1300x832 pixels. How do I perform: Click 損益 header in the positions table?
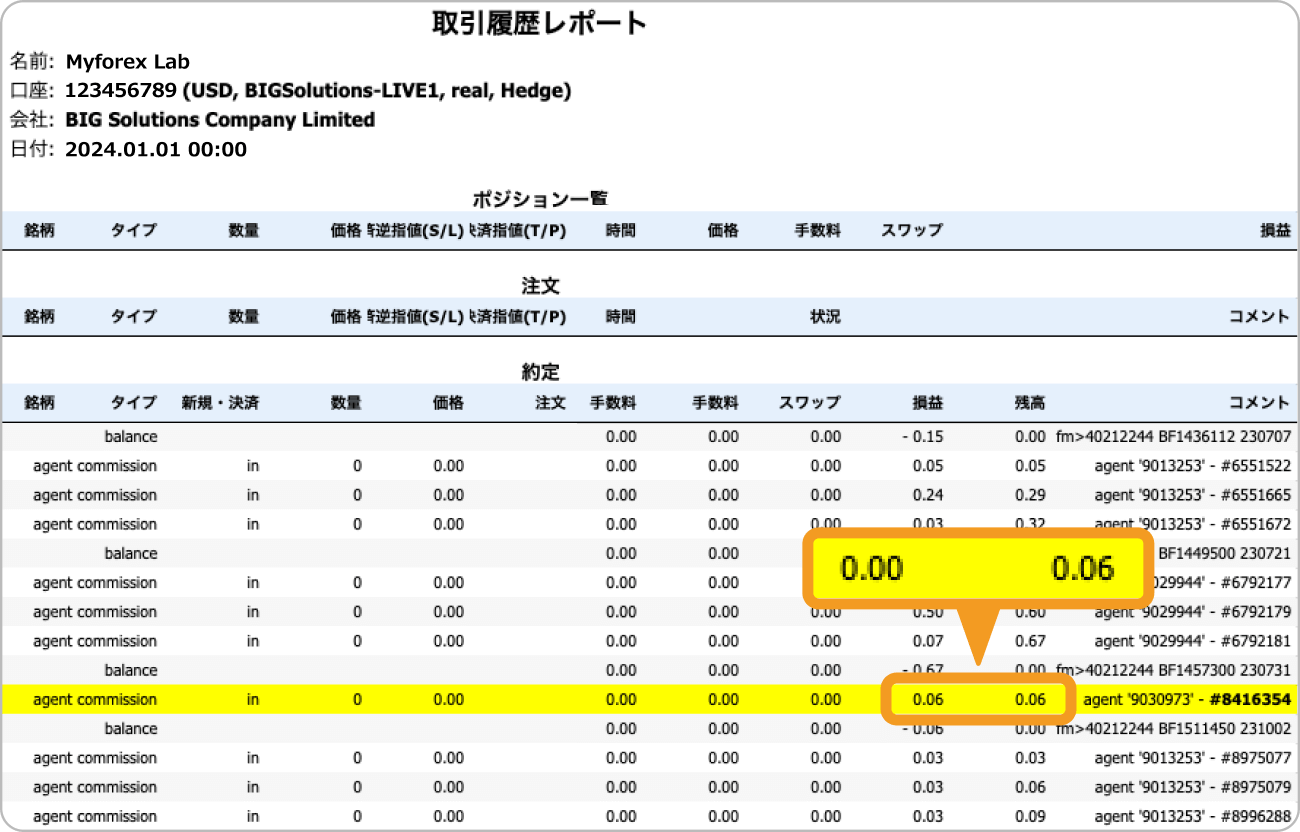click(1274, 230)
